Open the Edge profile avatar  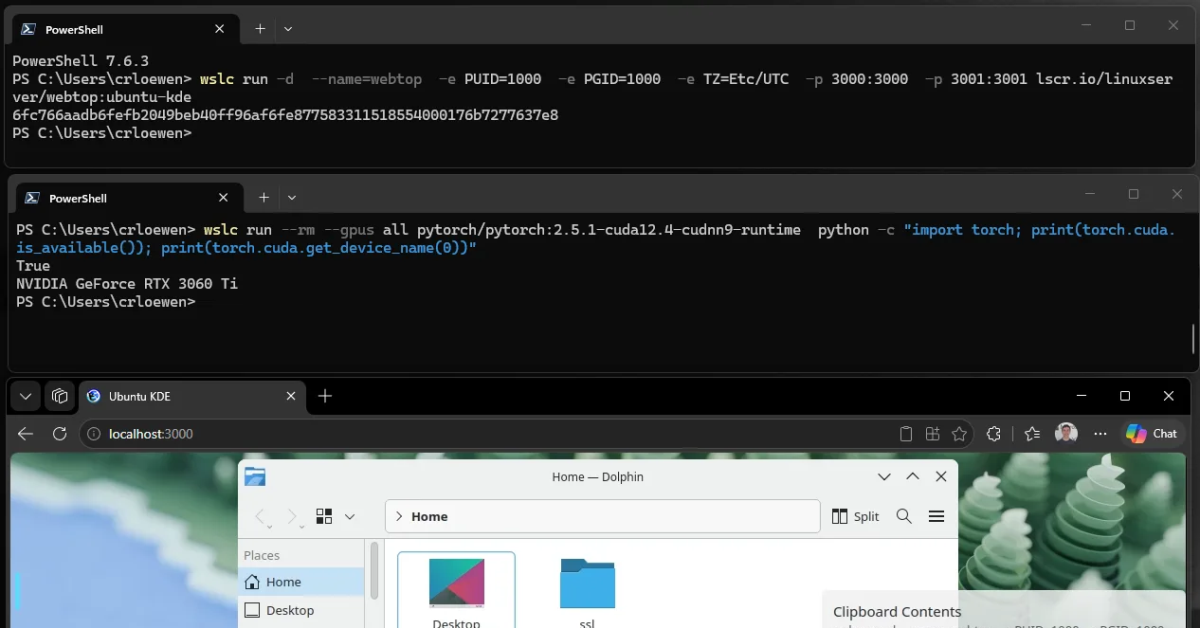pyautogui.click(x=1067, y=434)
